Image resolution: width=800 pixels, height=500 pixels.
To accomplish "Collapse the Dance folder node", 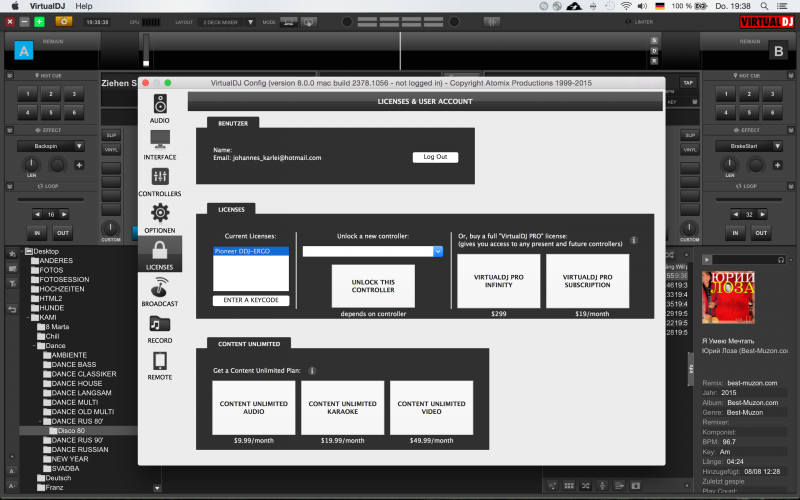I will tap(35, 346).
